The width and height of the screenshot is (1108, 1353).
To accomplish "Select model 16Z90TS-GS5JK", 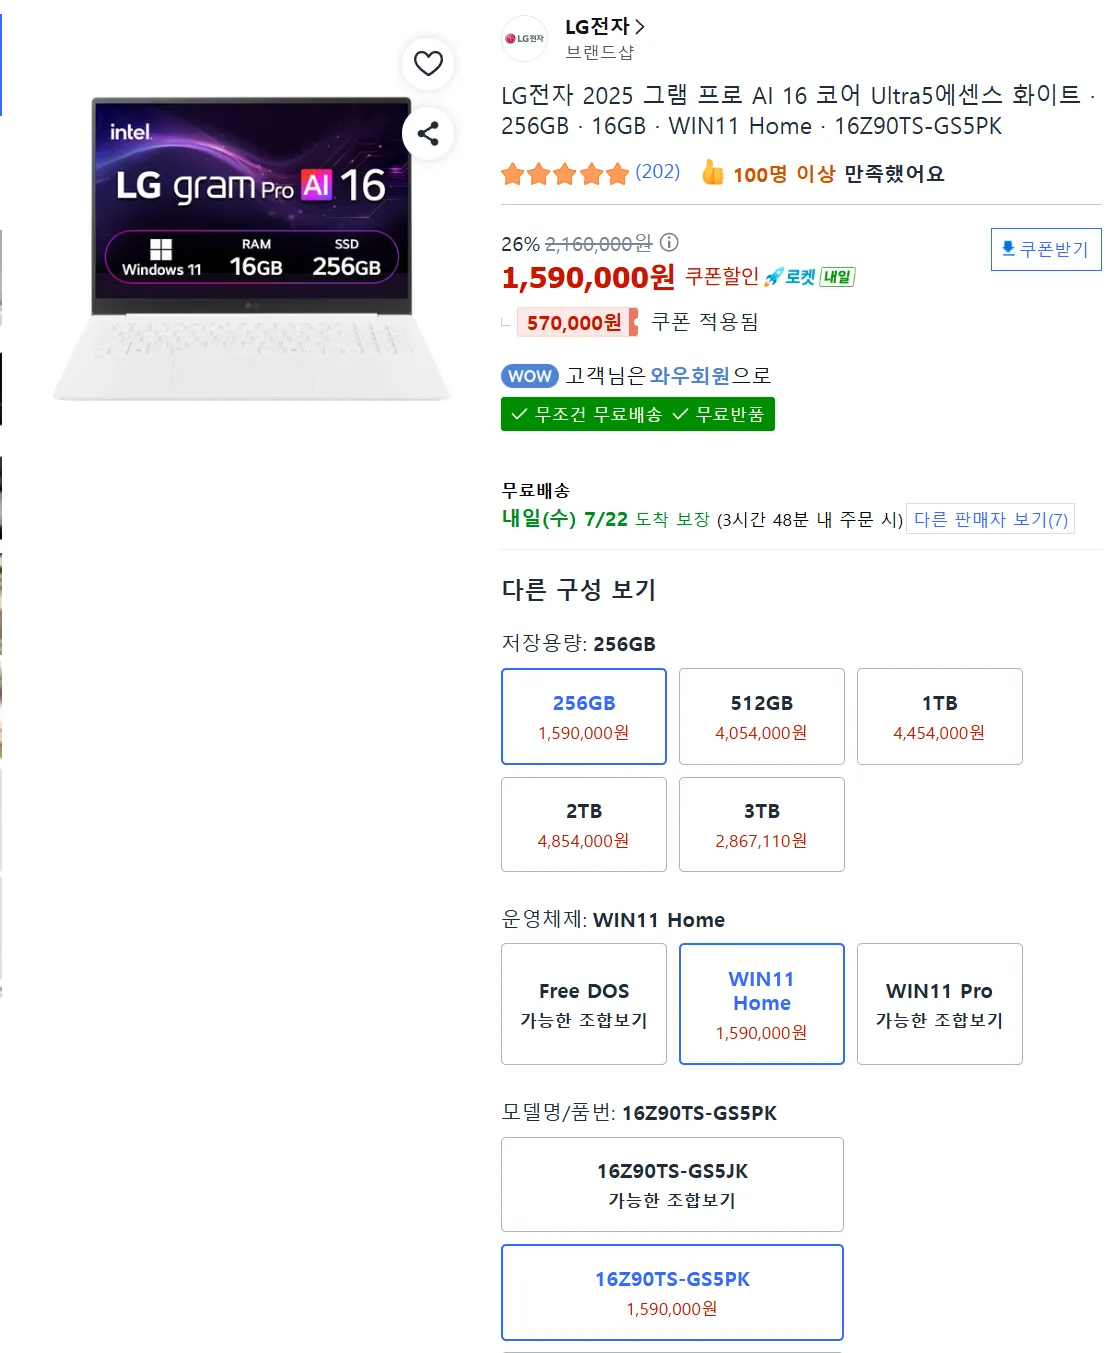I will (672, 1184).
